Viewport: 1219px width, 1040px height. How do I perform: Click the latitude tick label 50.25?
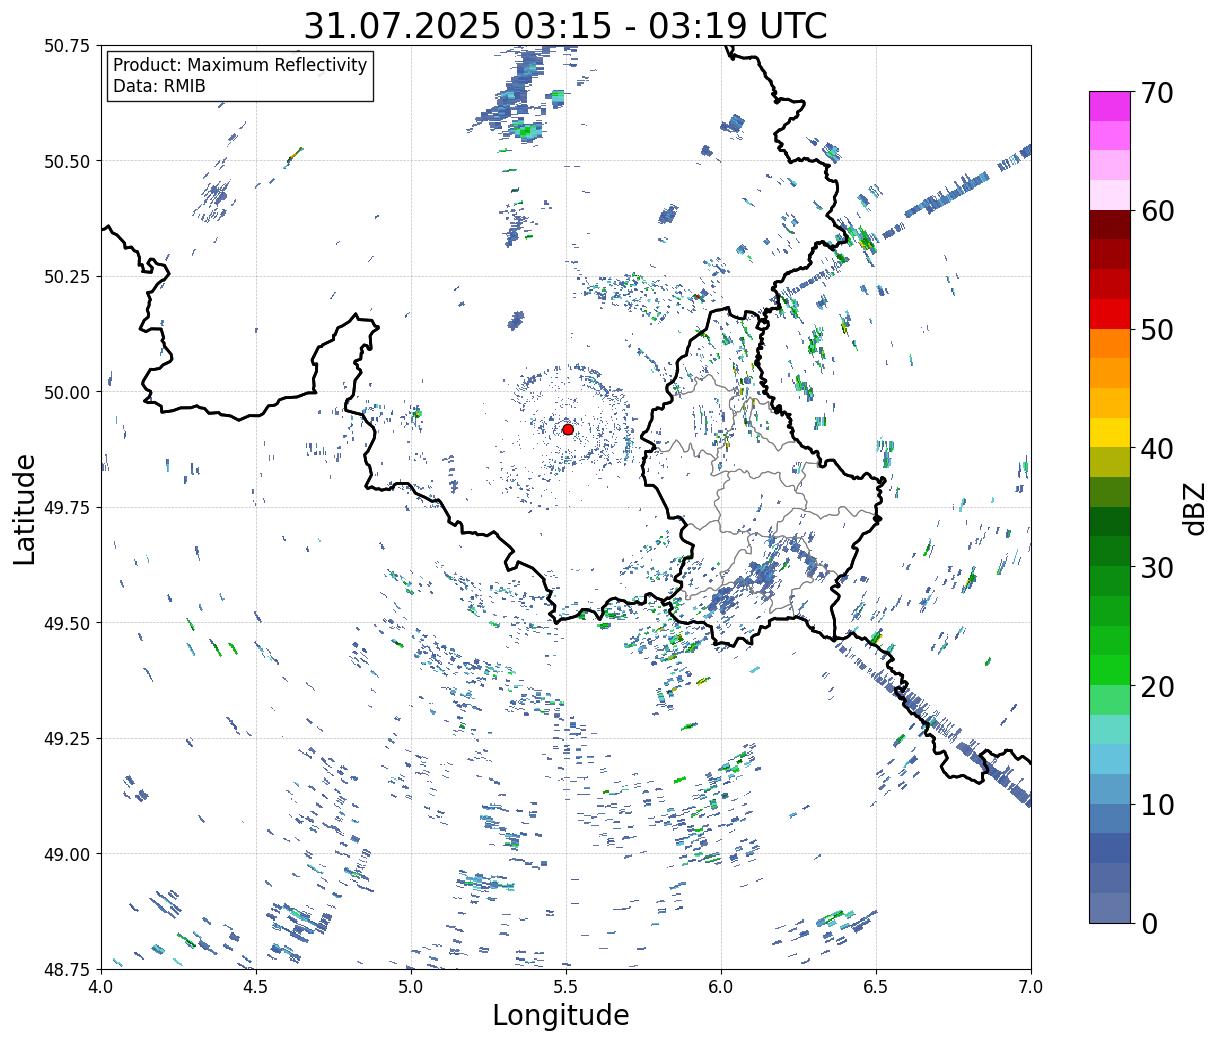[67, 277]
